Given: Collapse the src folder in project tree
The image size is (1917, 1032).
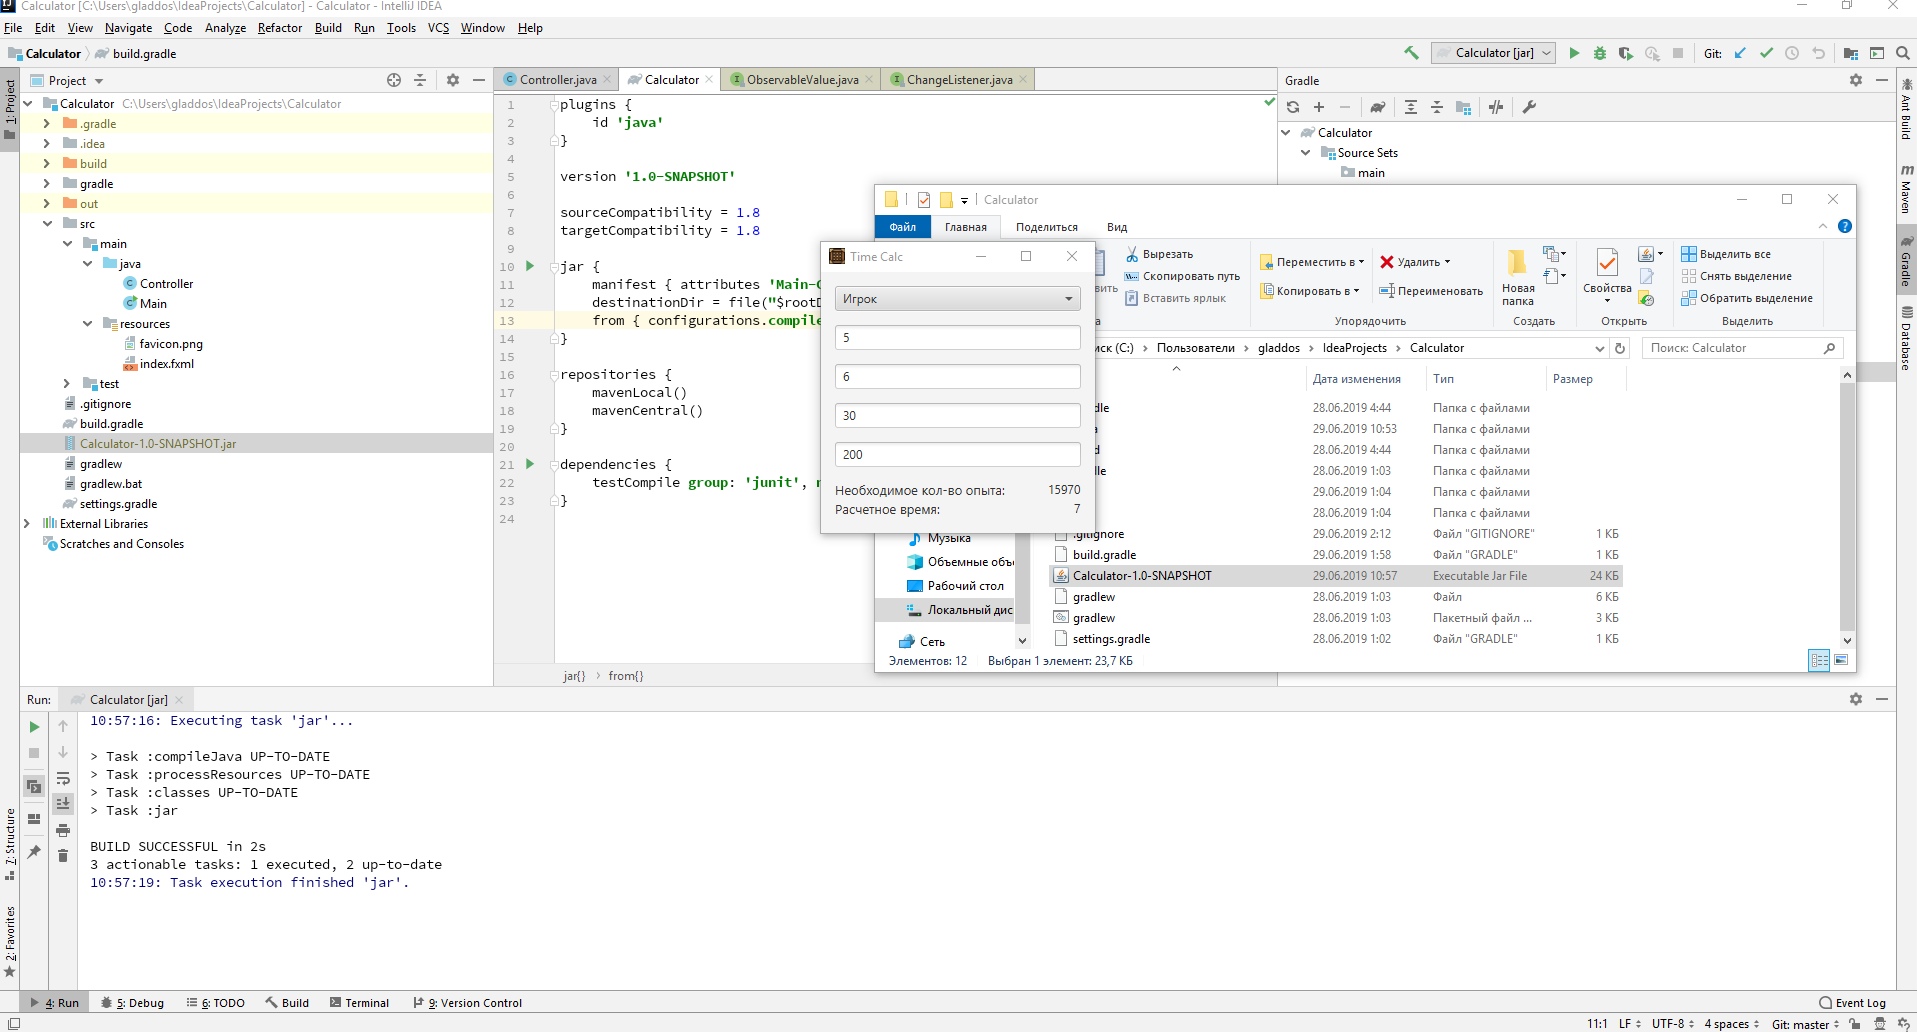Looking at the screenshot, I should coord(46,224).
